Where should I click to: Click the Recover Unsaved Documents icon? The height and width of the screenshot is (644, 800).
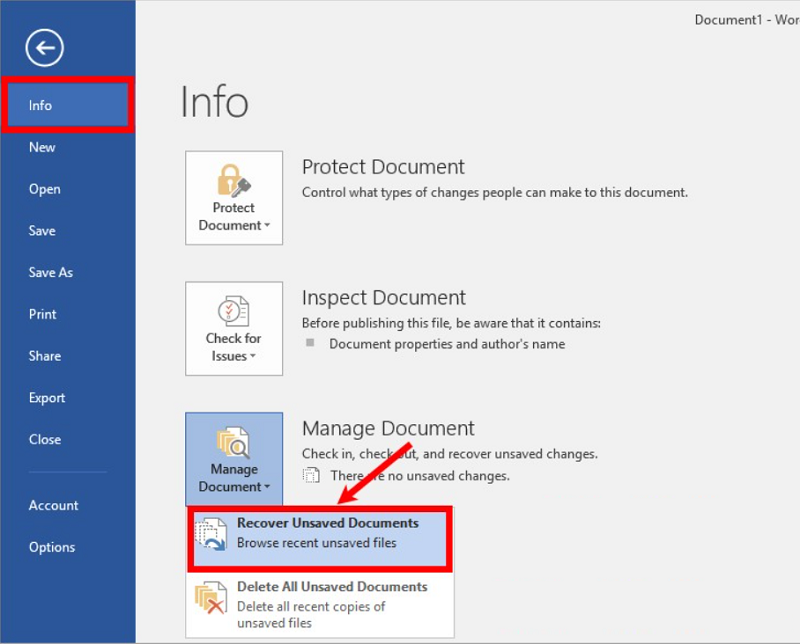213,534
